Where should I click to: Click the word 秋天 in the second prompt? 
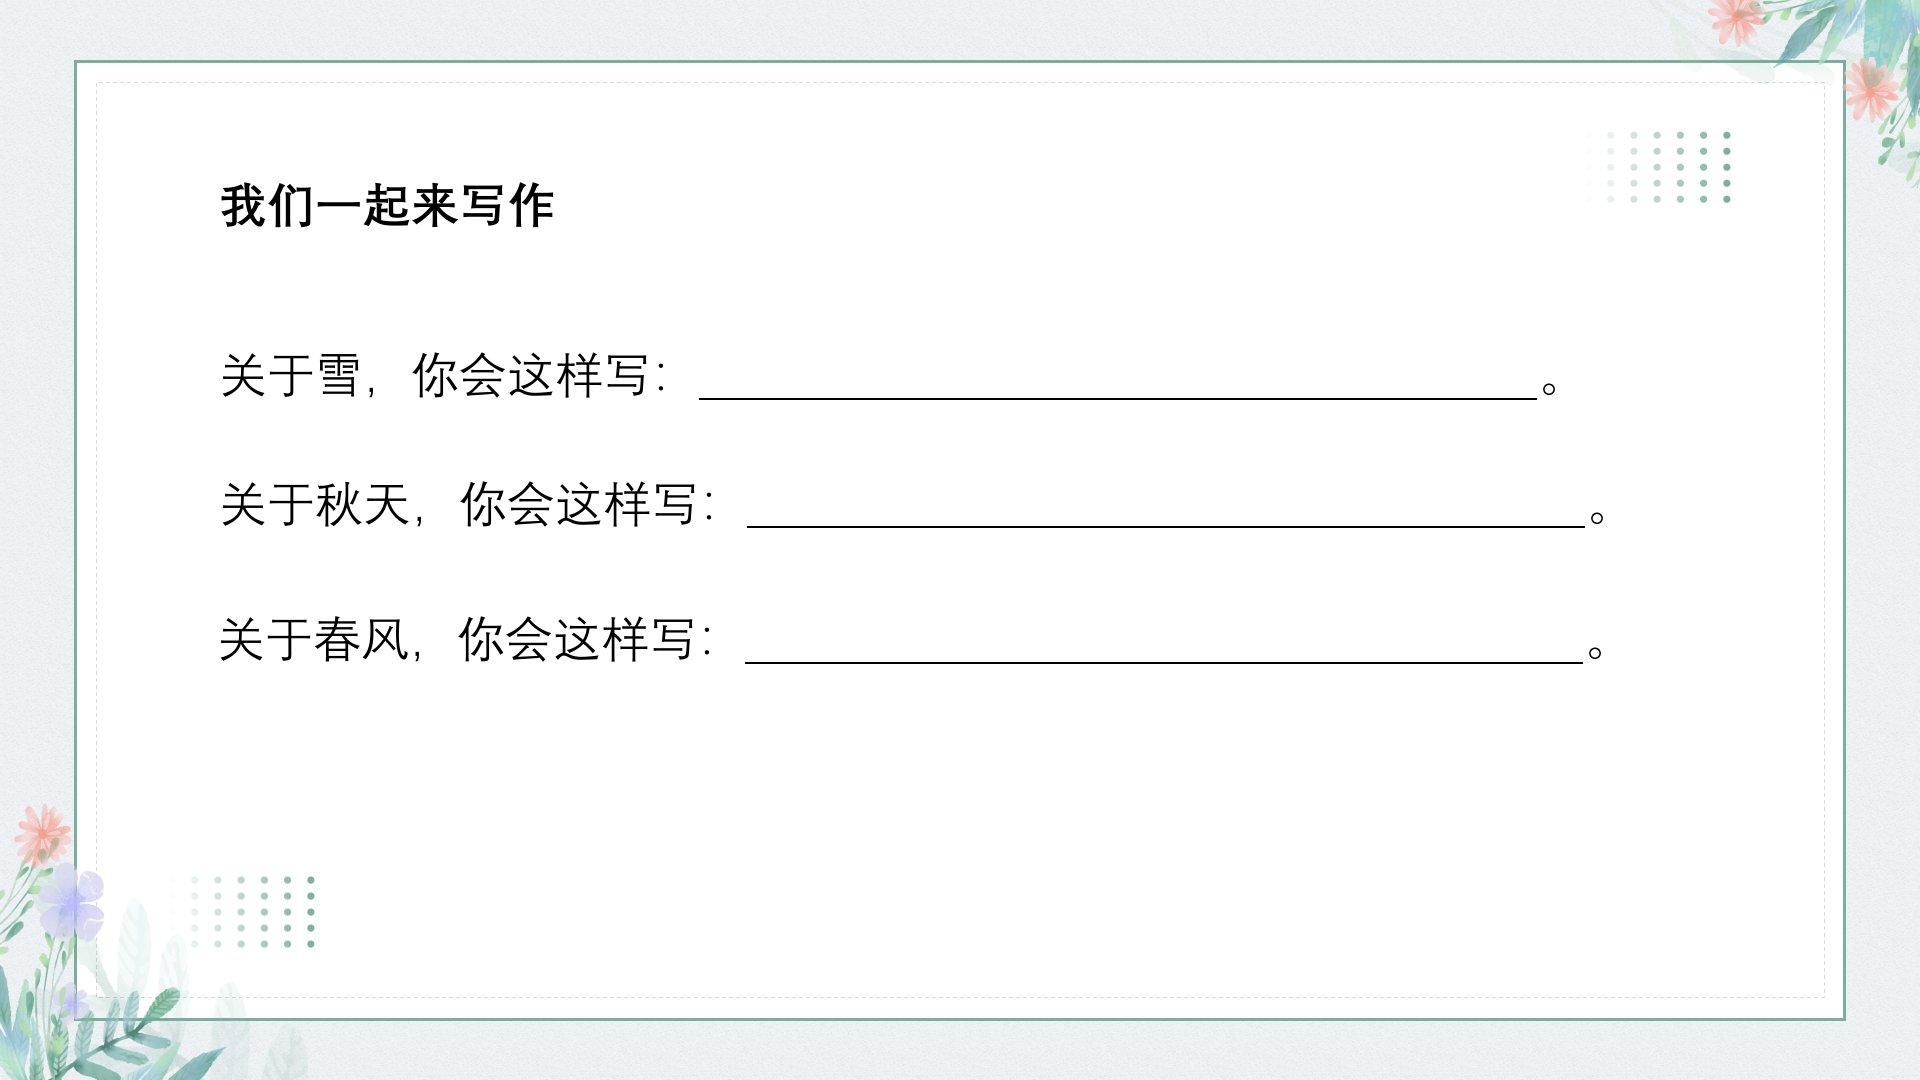(x=362, y=505)
